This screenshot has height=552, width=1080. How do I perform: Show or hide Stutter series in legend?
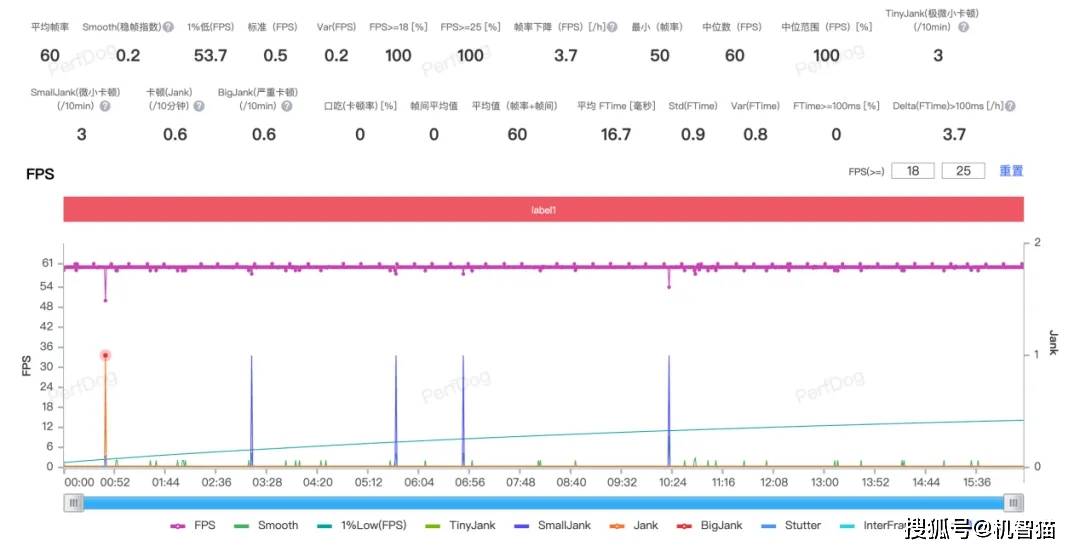790,525
